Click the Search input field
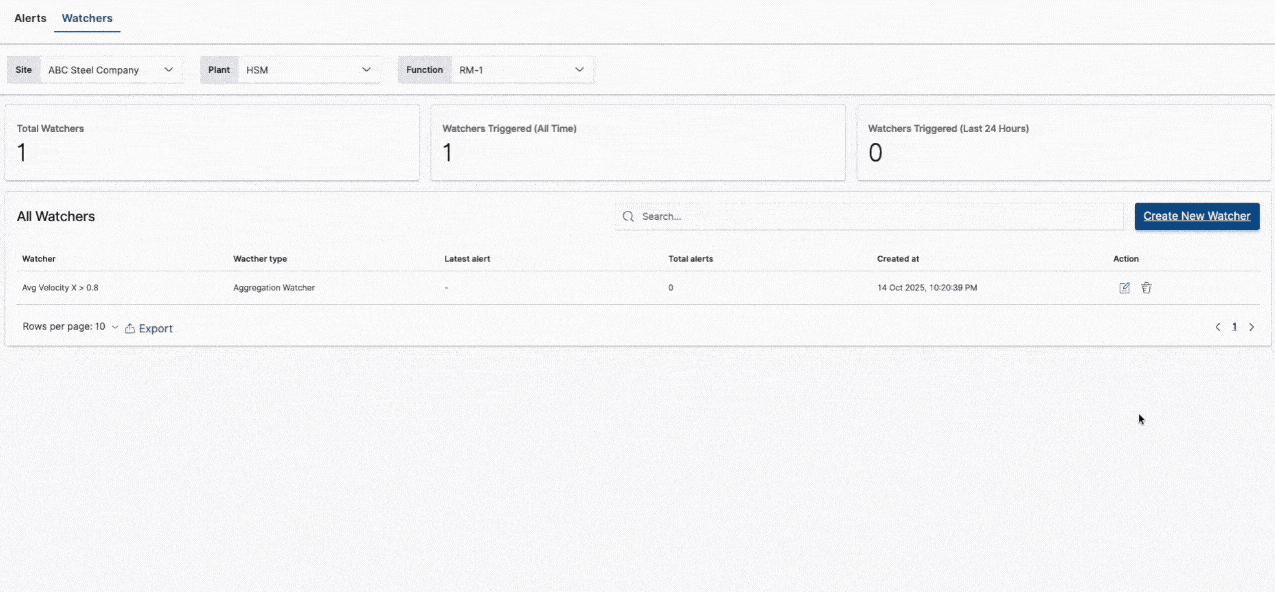Image resolution: width=1275 pixels, height=592 pixels. click(x=800, y=215)
